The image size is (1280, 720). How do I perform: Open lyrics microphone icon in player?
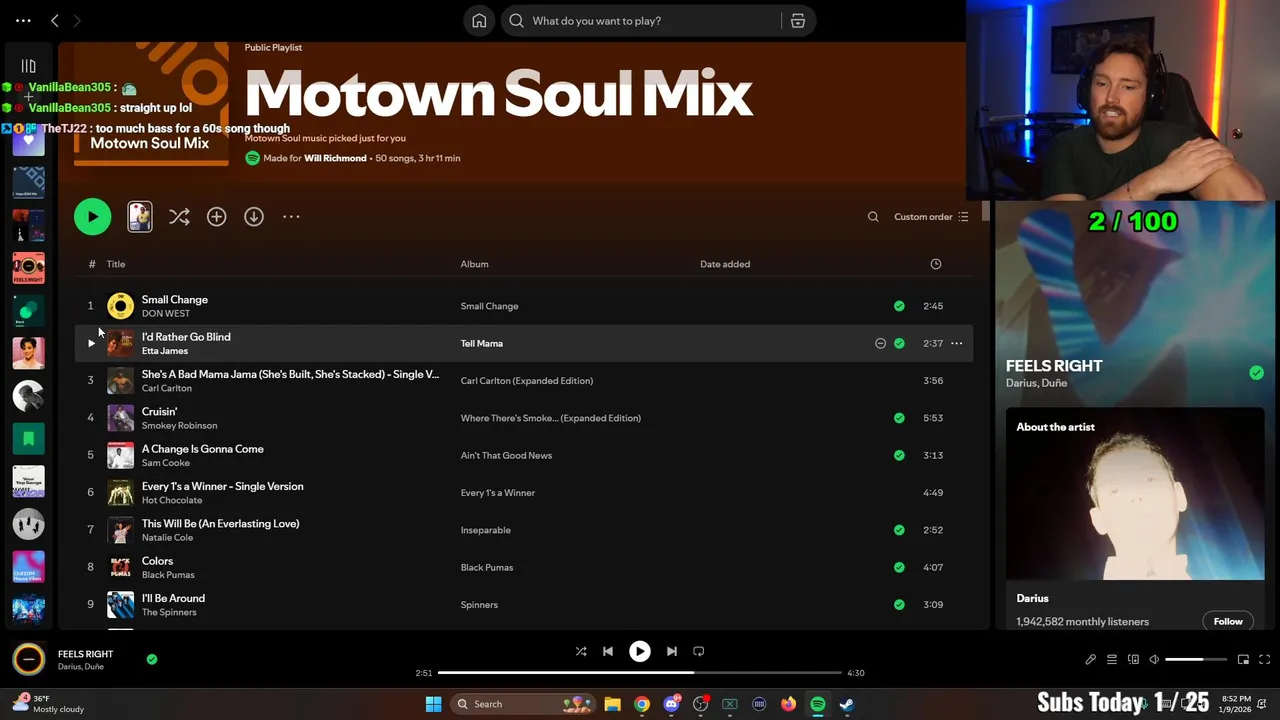click(1091, 659)
